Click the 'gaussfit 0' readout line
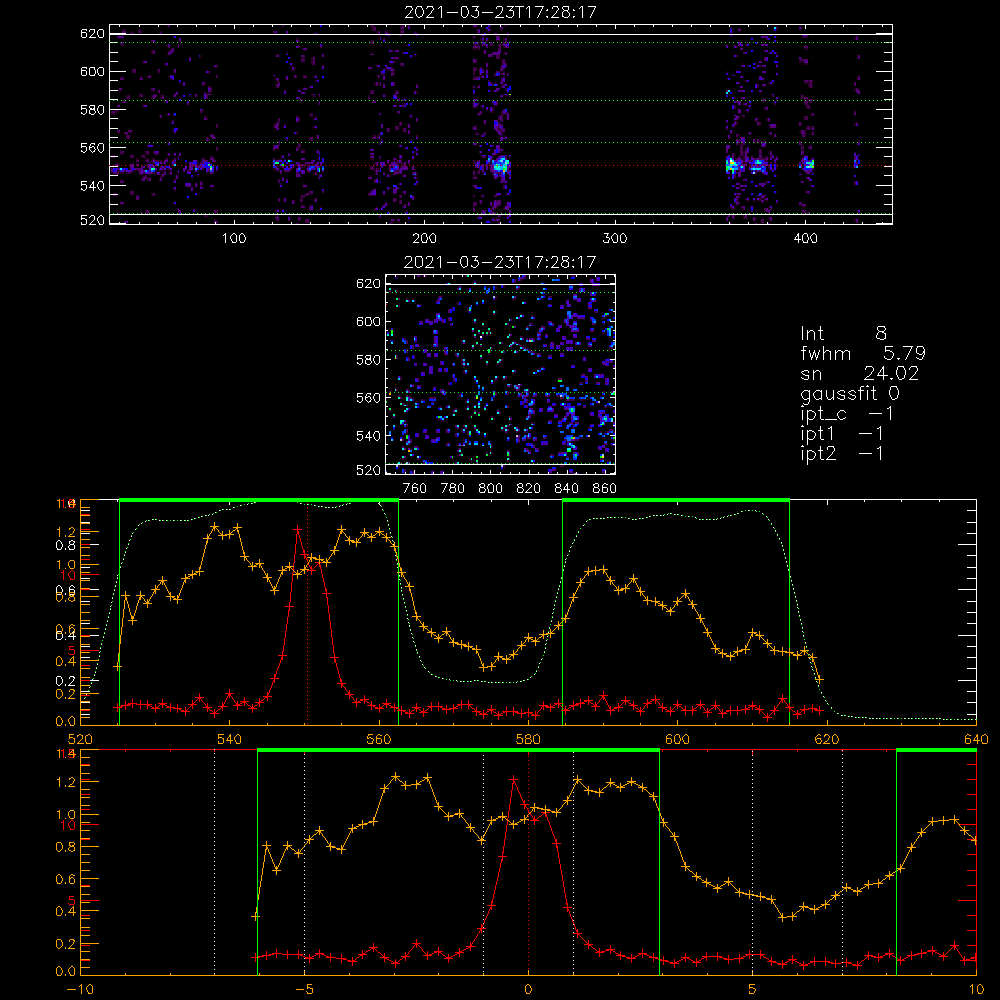Viewport: 1000px width, 1000px height. coord(849,393)
